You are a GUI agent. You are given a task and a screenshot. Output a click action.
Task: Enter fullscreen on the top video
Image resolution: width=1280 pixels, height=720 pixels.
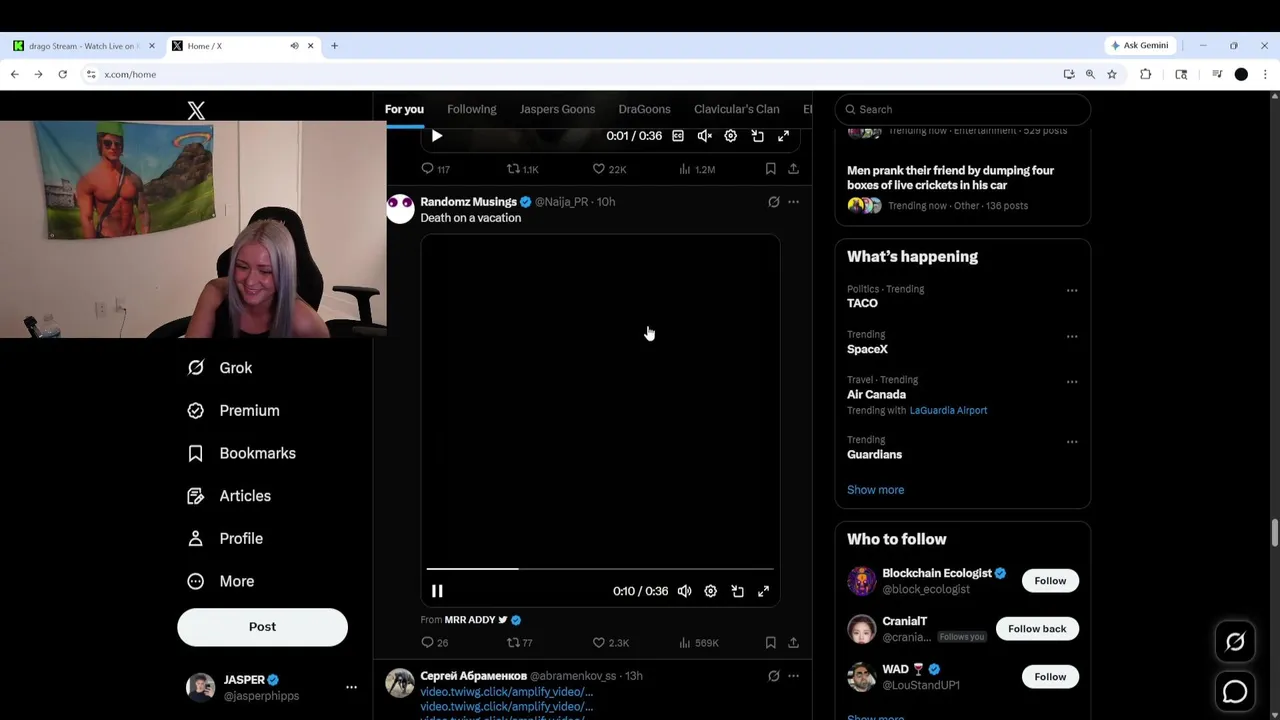(783, 136)
